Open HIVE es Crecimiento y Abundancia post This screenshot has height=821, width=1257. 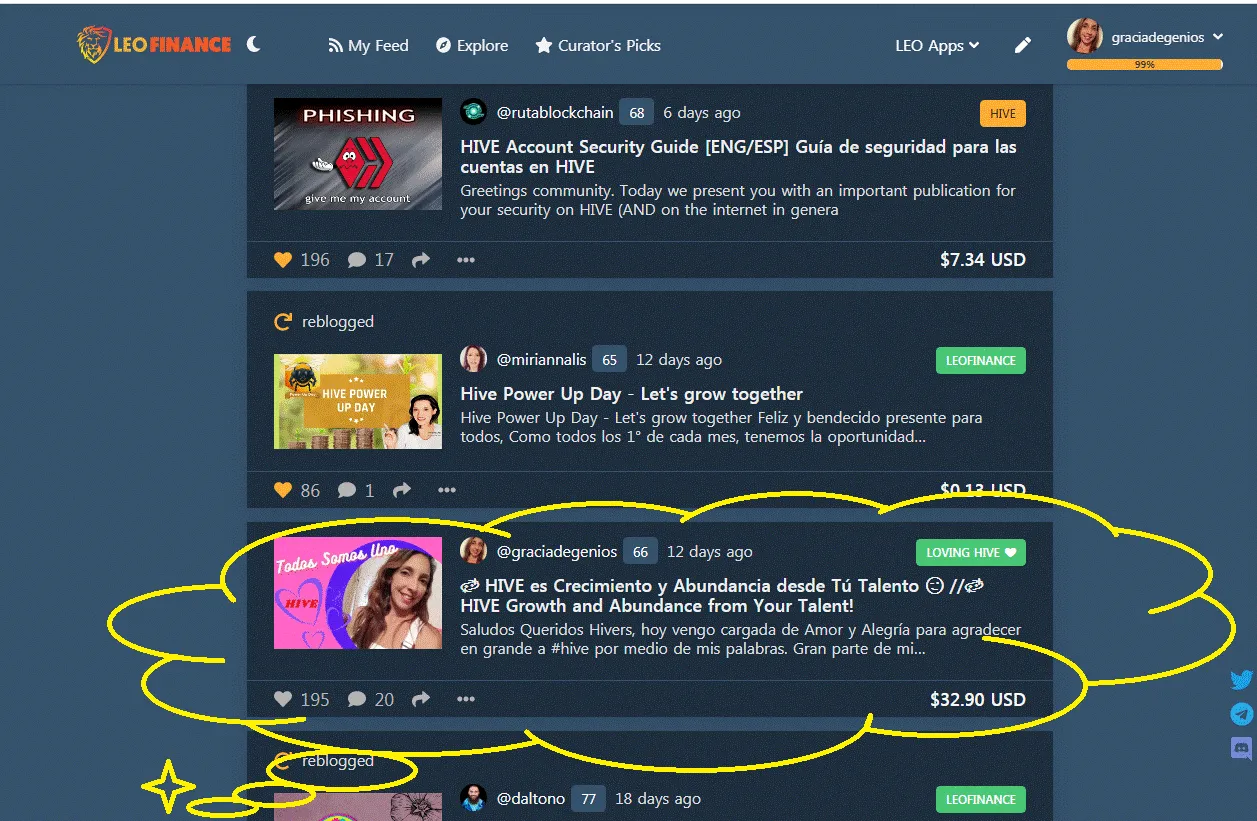[723, 596]
